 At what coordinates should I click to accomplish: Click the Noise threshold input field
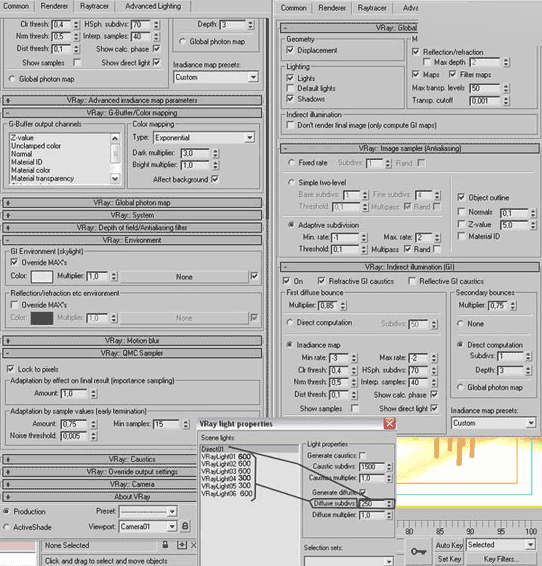pyautogui.click(x=74, y=436)
